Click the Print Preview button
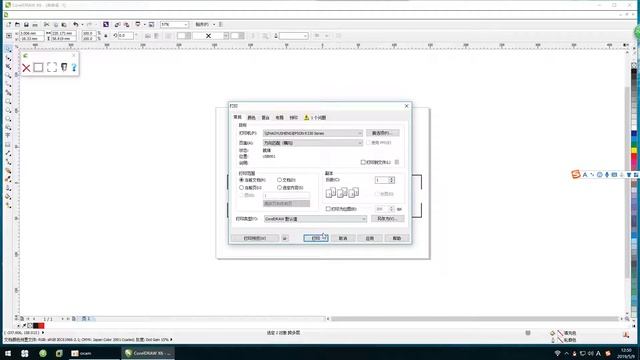This screenshot has height=360, width=640. point(255,238)
